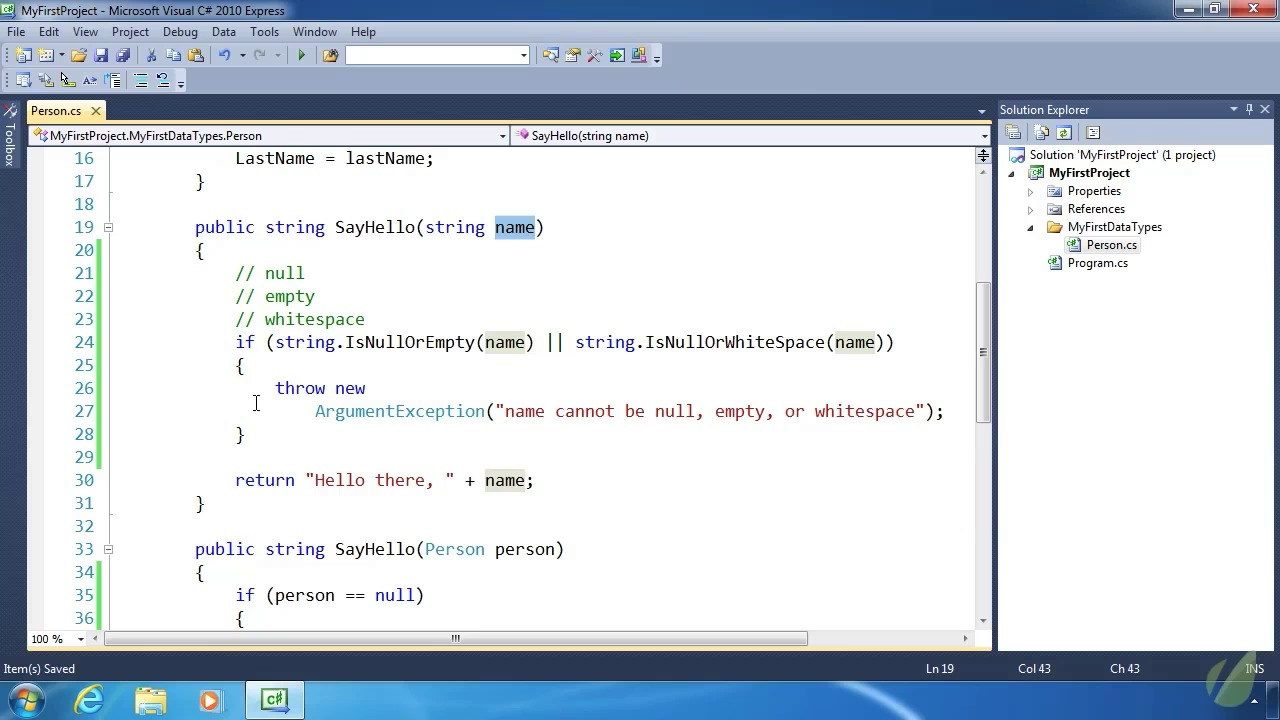The height and width of the screenshot is (720, 1280).
Task: Click the vertical scrollbar thumb in editor
Action: pyautogui.click(x=983, y=352)
